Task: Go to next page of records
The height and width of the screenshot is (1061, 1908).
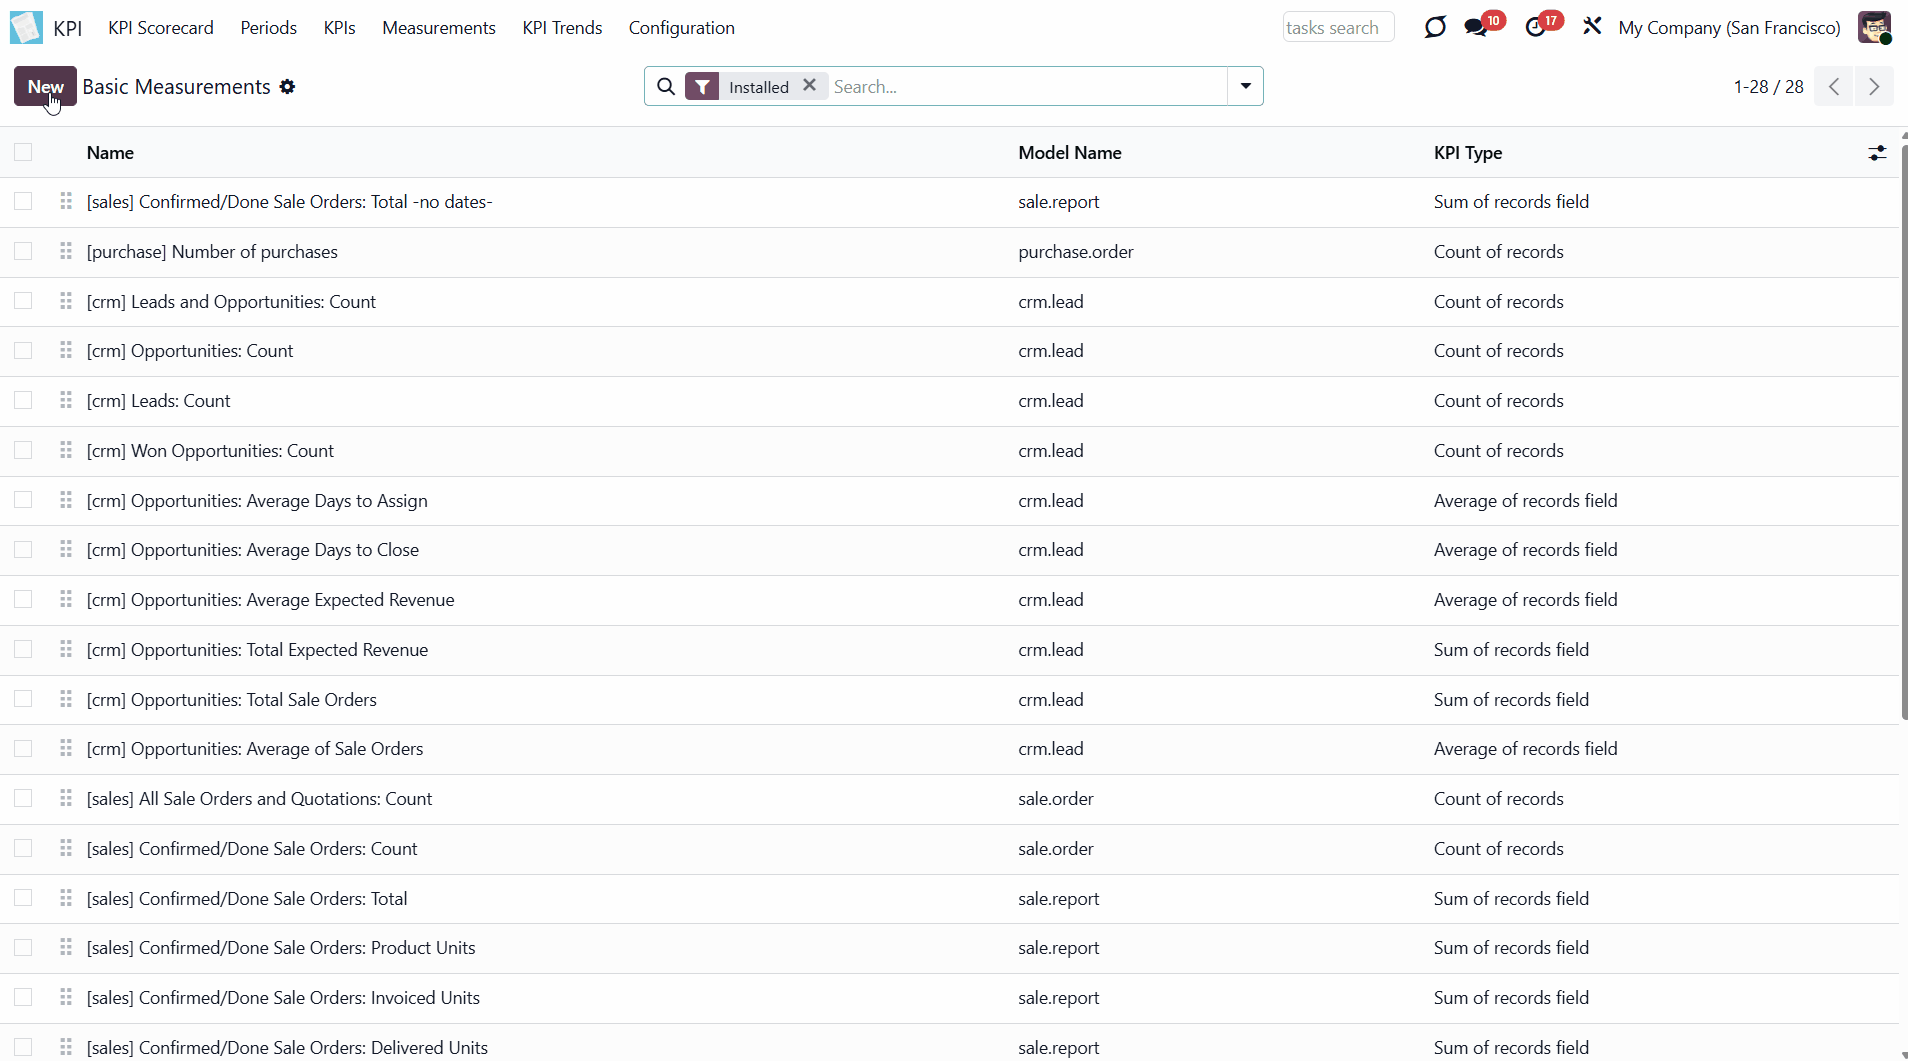Action: pos(1874,87)
